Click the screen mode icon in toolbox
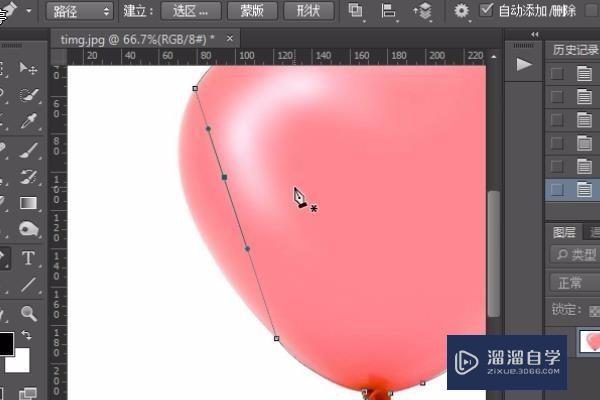Image resolution: width=600 pixels, height=400 pixels. tap(28, 393)
